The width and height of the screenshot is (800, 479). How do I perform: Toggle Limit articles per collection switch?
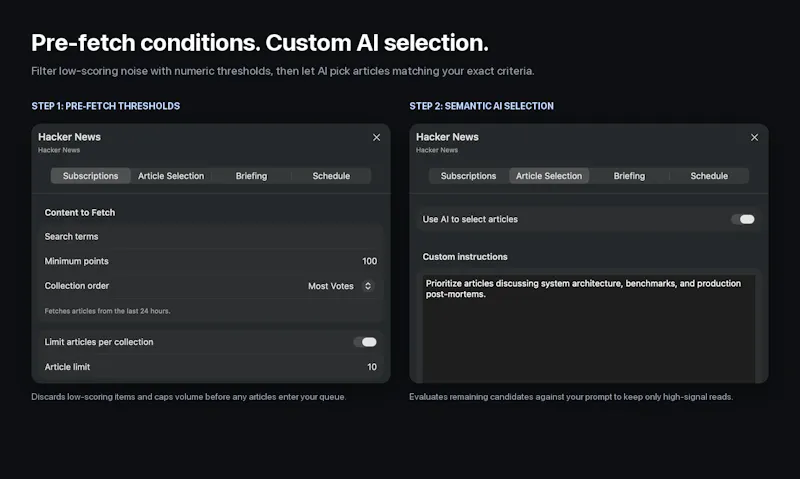(x=365, y=342)
